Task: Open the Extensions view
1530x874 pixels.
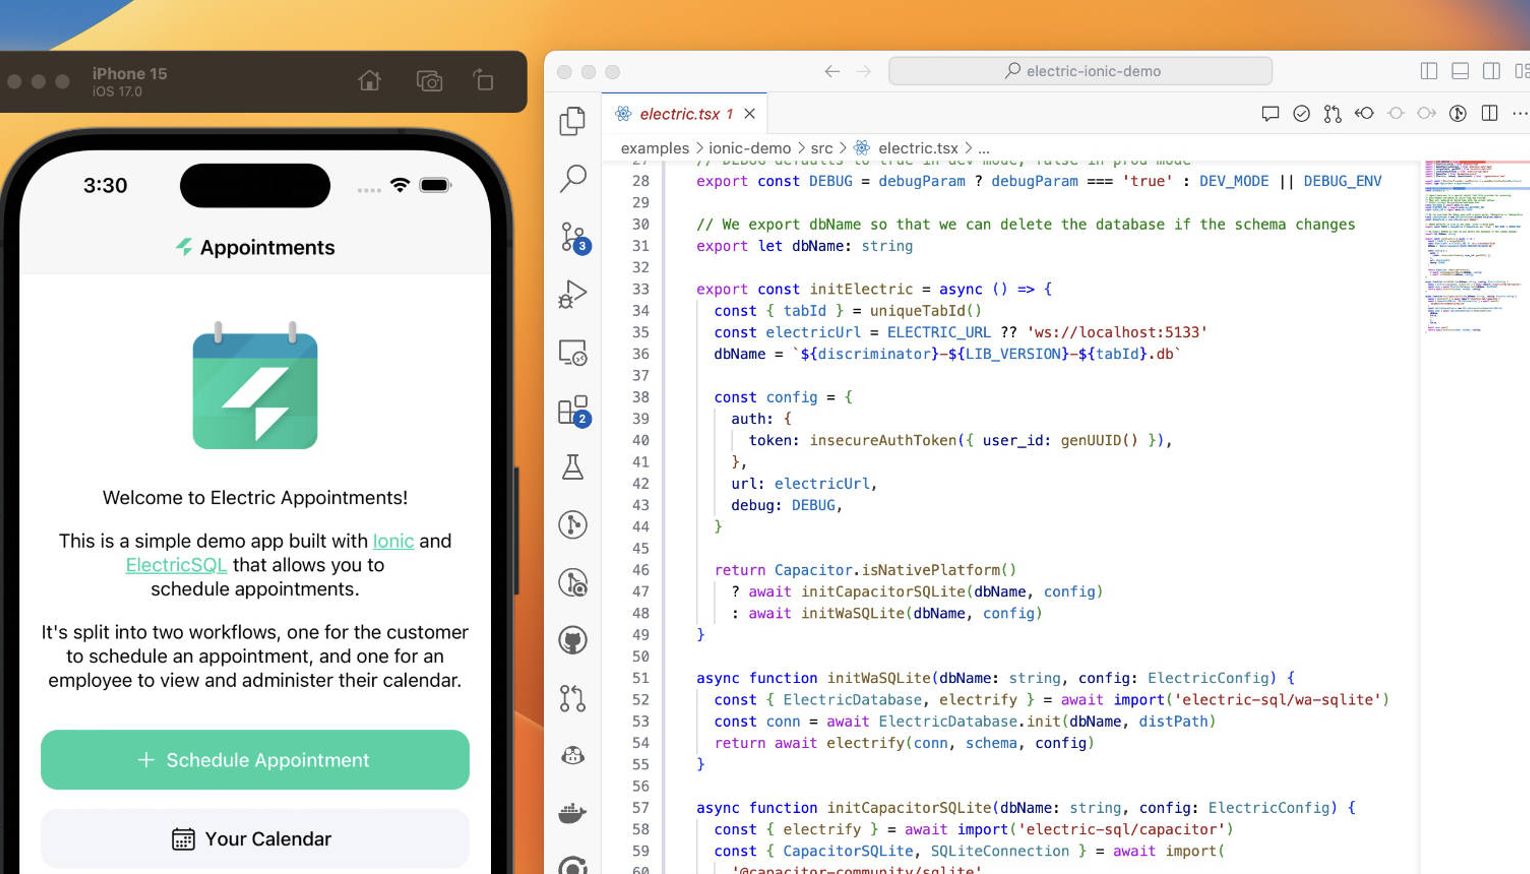Action: [573, 410]
